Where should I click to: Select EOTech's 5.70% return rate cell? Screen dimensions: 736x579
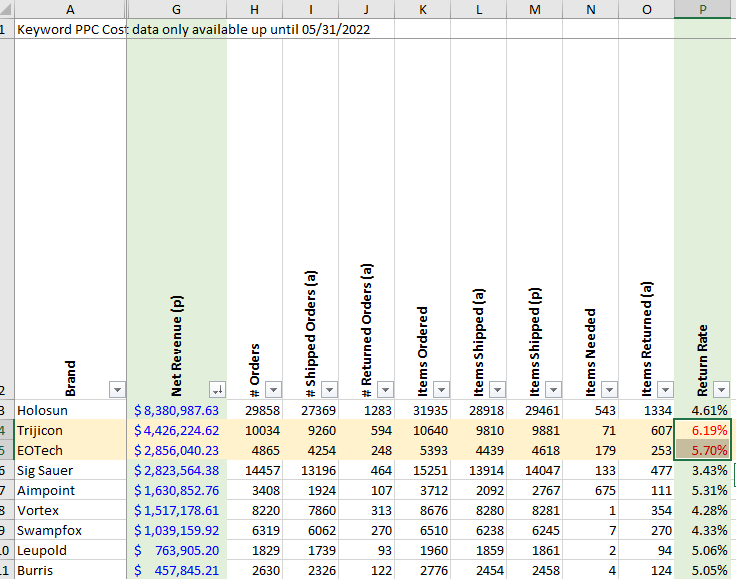[x=703, y=450]
